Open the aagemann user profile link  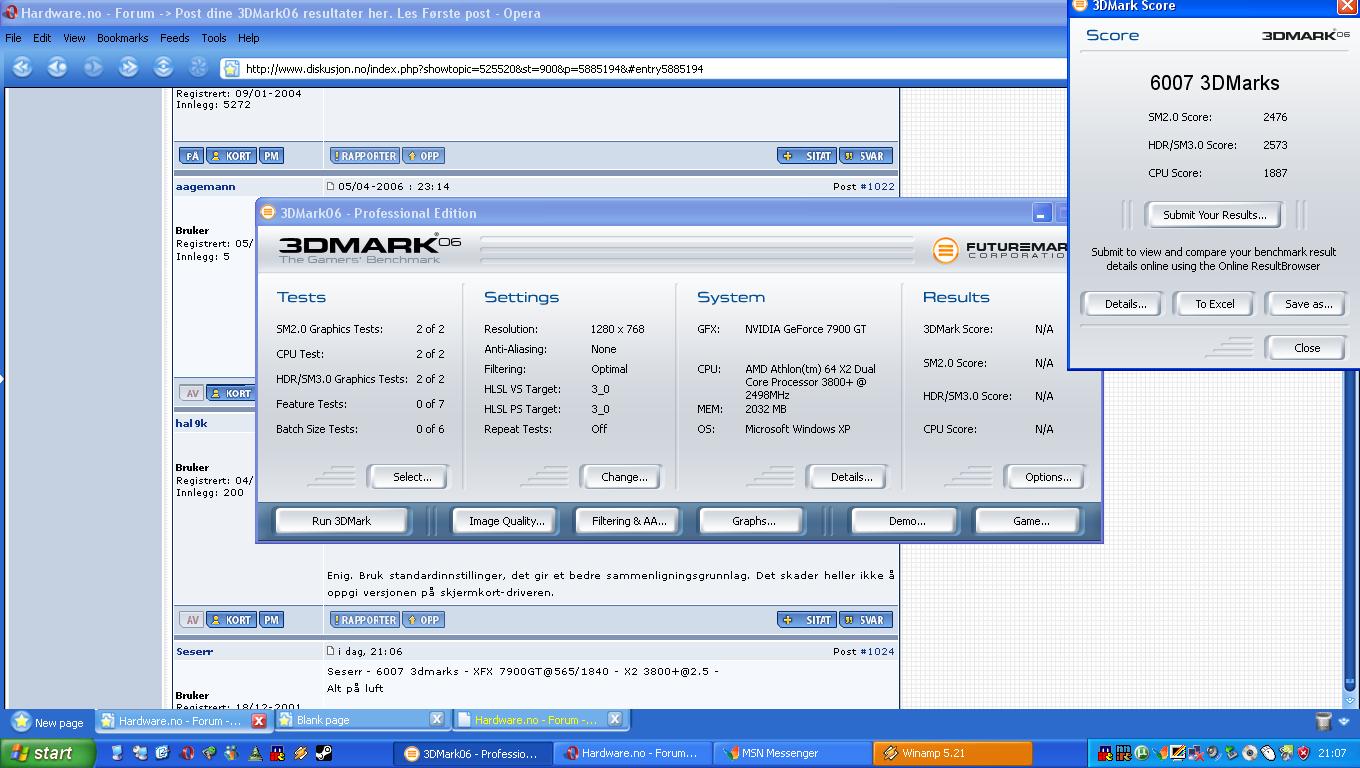[x=205, y=186]
